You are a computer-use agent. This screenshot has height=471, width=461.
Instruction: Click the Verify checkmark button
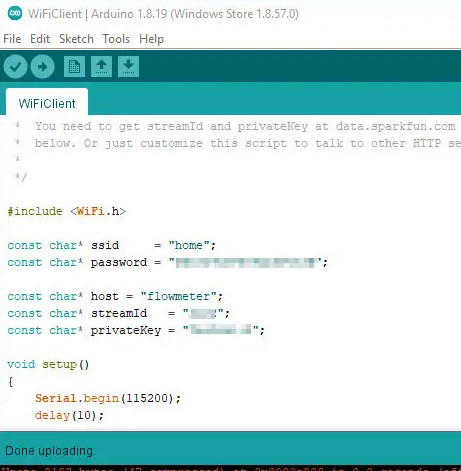click(x=15, y=67)
